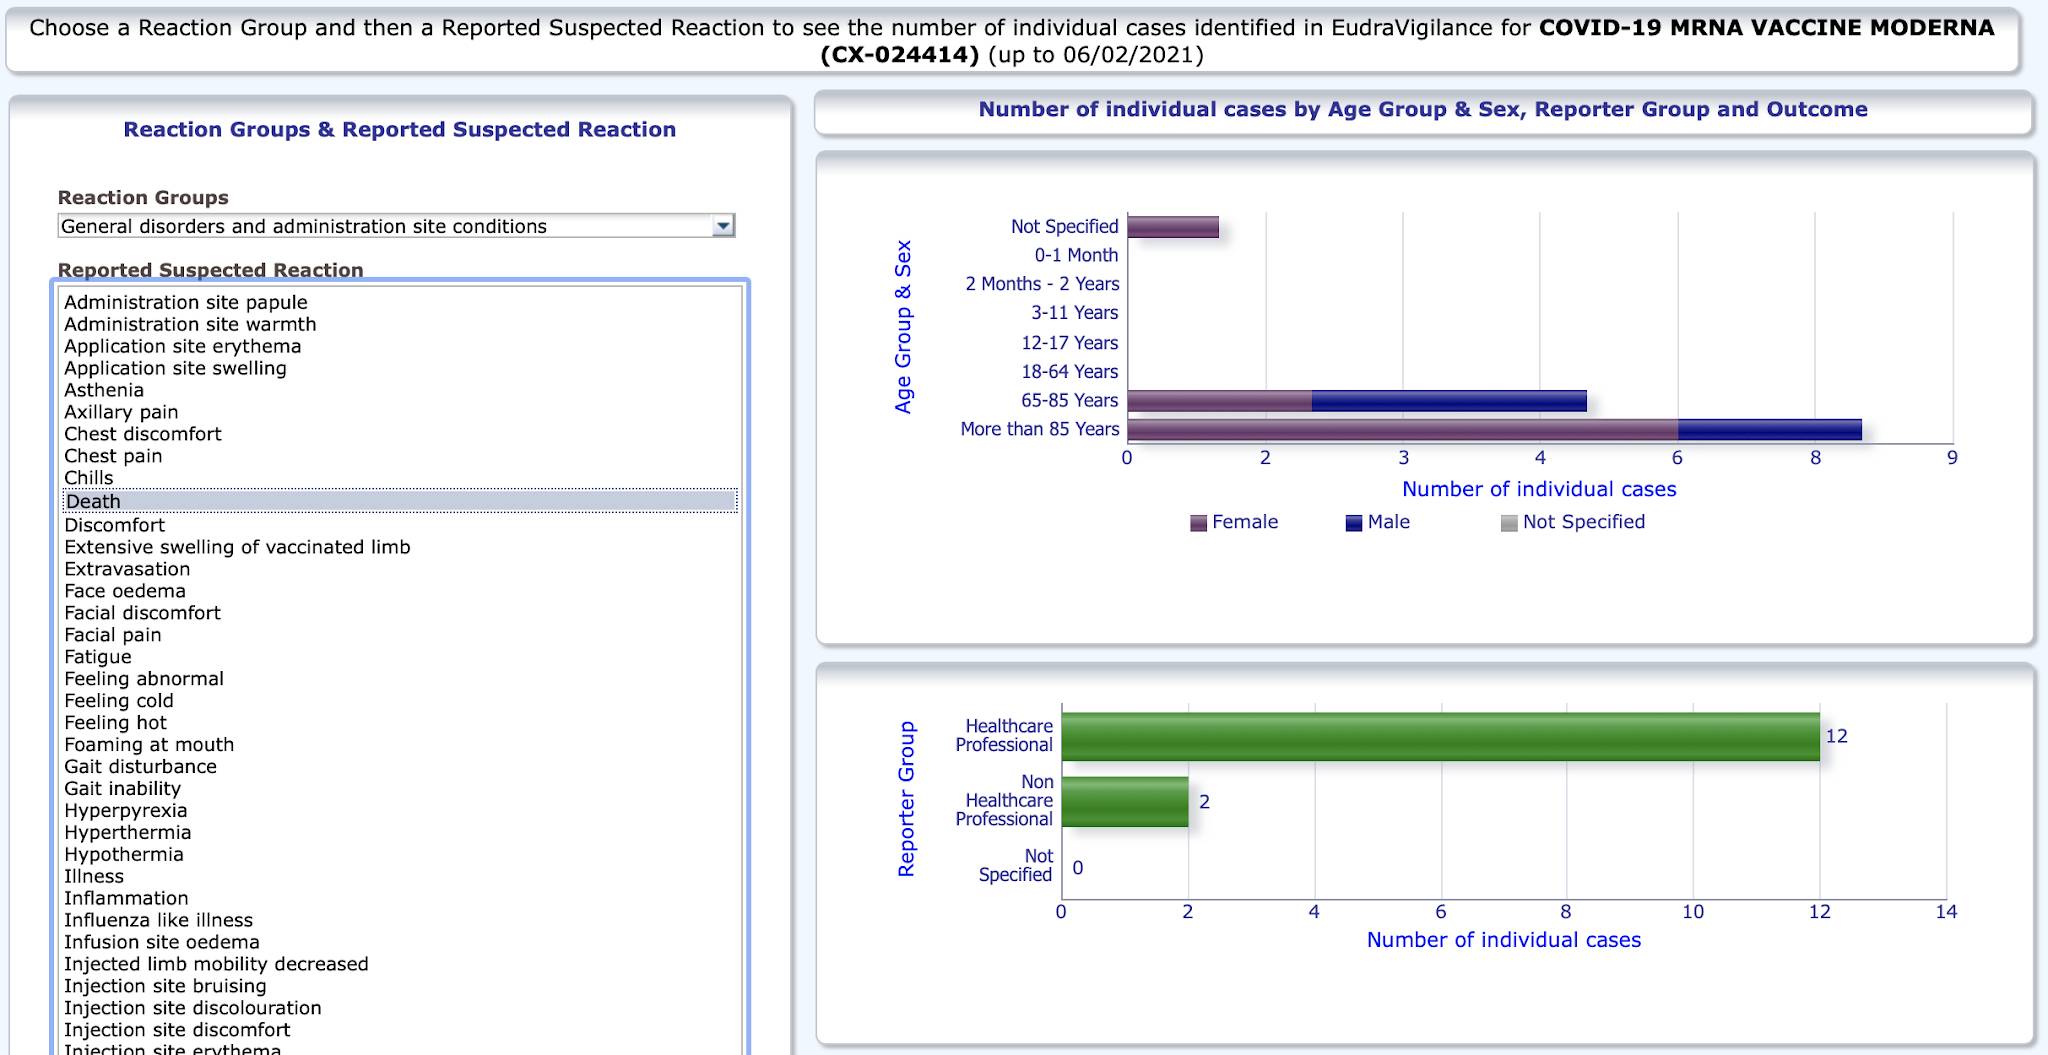The width and height of the screenshot is (2048, 1055).
Task: Choose 'Extravasation' from the list
Action: [127, 569]
